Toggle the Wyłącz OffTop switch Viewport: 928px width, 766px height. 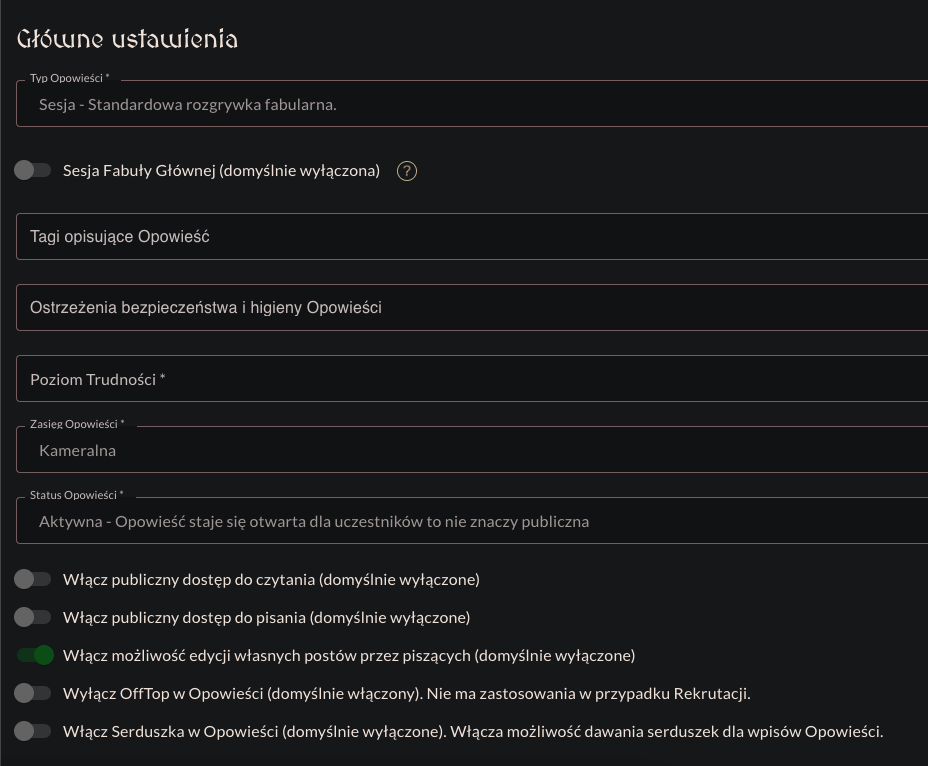coord(32,693)
